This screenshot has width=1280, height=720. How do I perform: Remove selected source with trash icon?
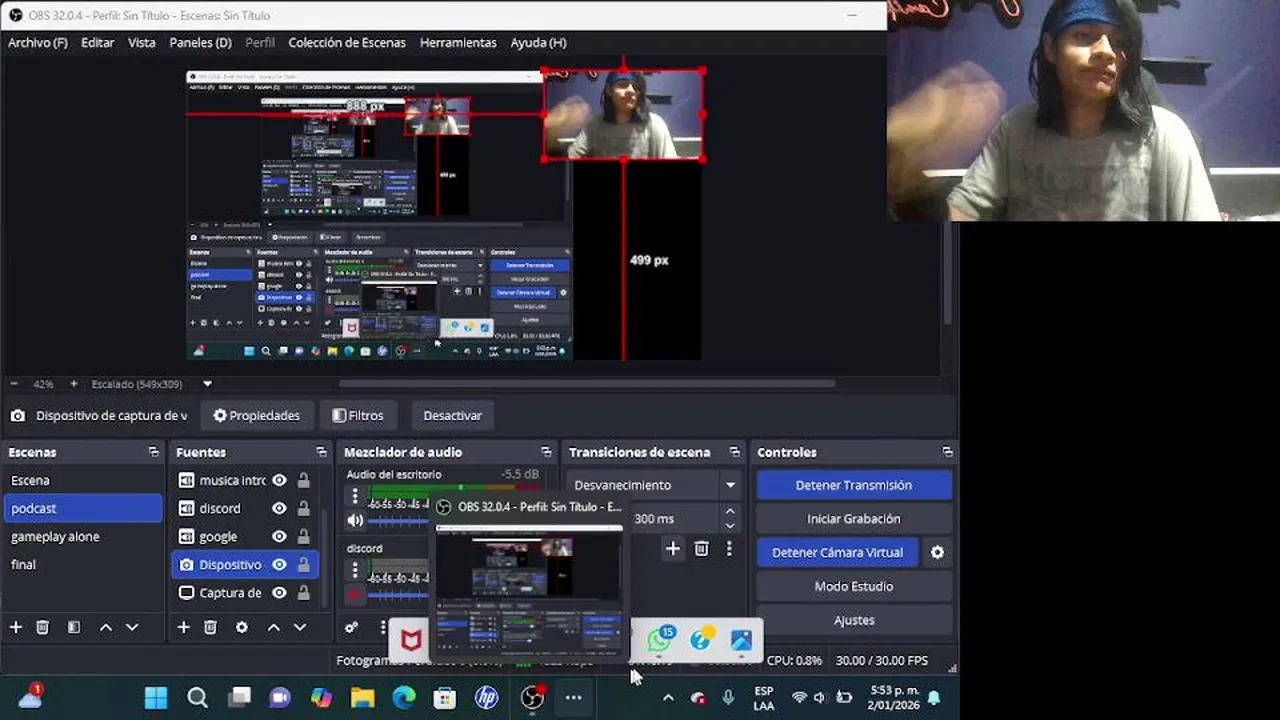211,627
